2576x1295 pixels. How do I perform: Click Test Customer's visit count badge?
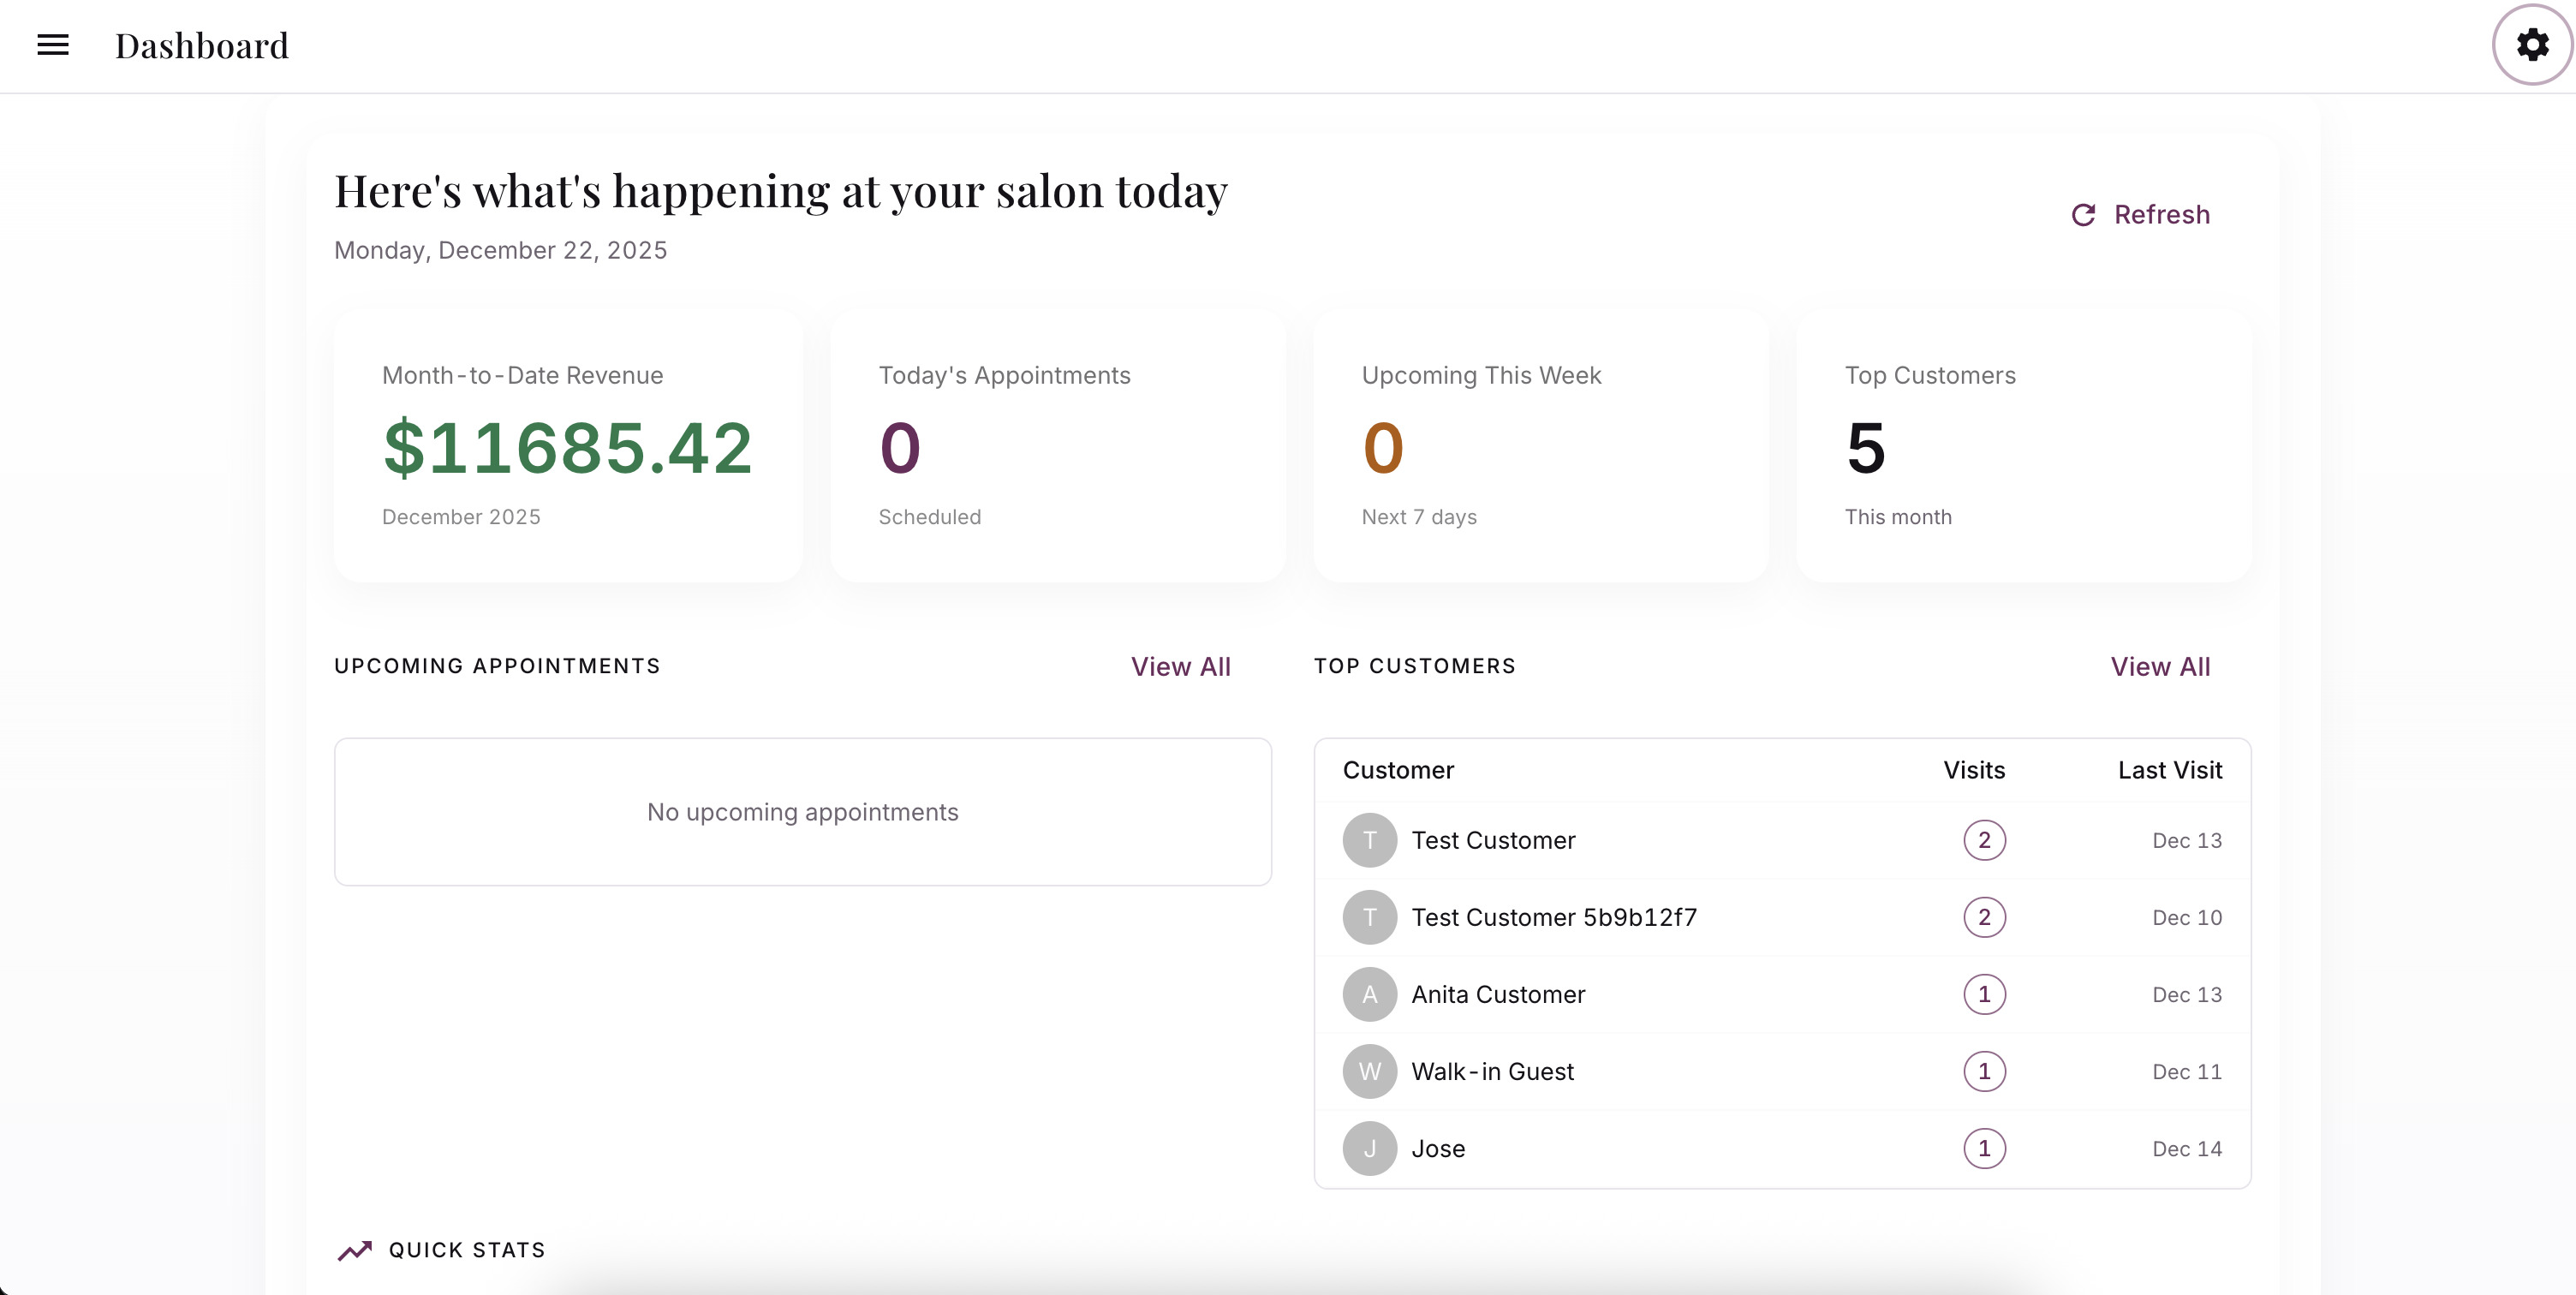(1984, 840)
